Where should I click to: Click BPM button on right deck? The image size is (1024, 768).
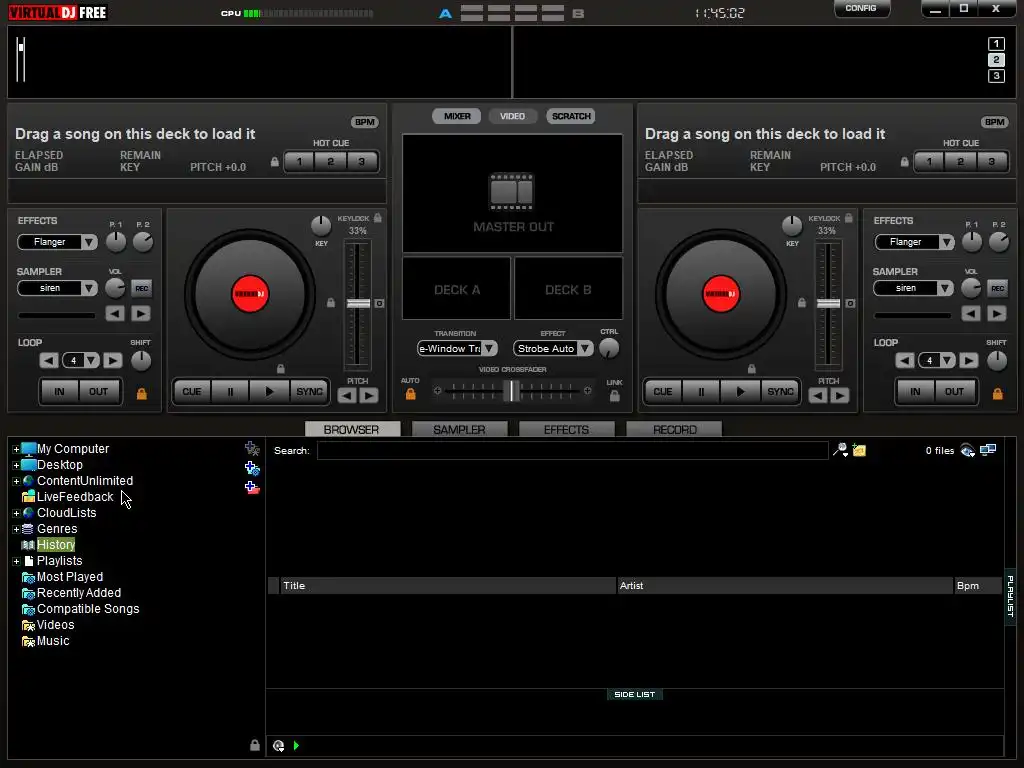[x=995, y=122]
